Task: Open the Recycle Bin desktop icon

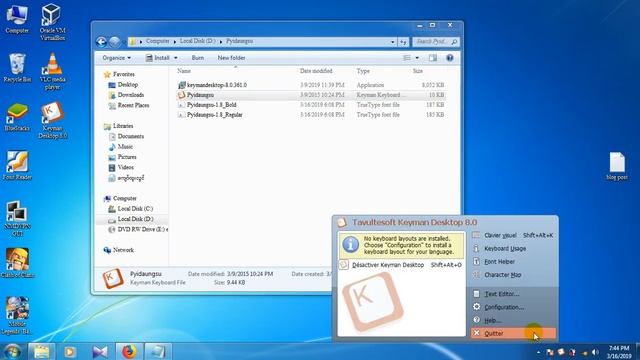Action: (17, 68)
